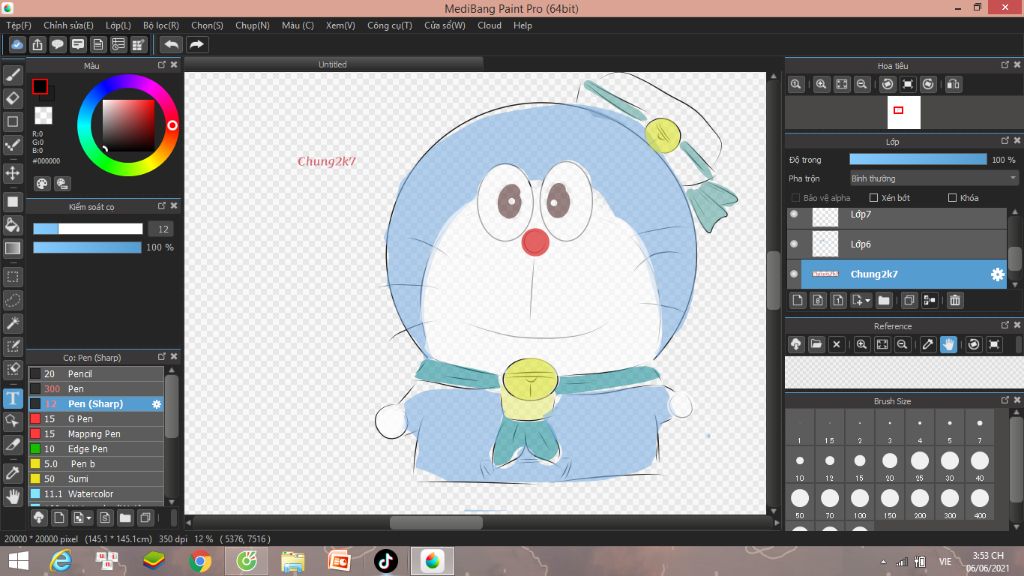Choose brush size preset 100

tap(859, 502)
